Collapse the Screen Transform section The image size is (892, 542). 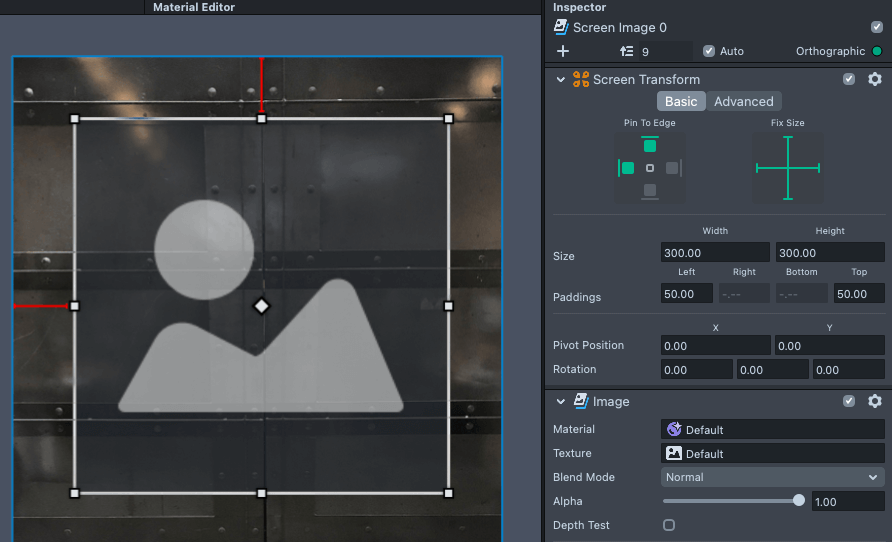coord(561,79)
